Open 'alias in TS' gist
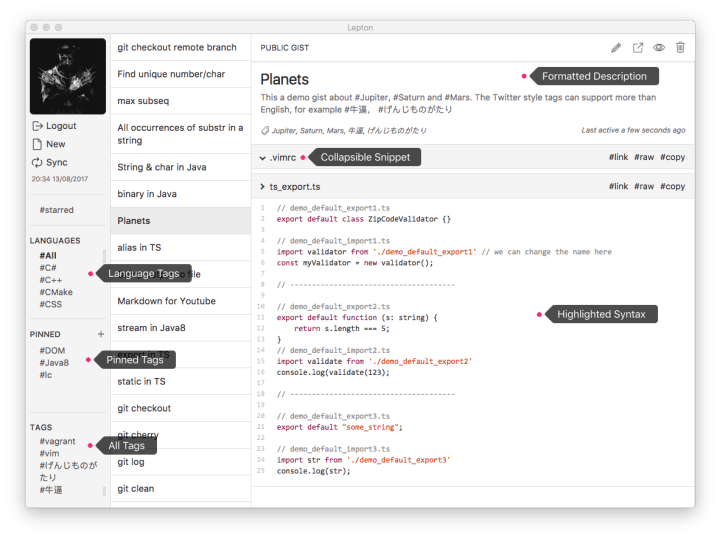 tap(180, 248)
